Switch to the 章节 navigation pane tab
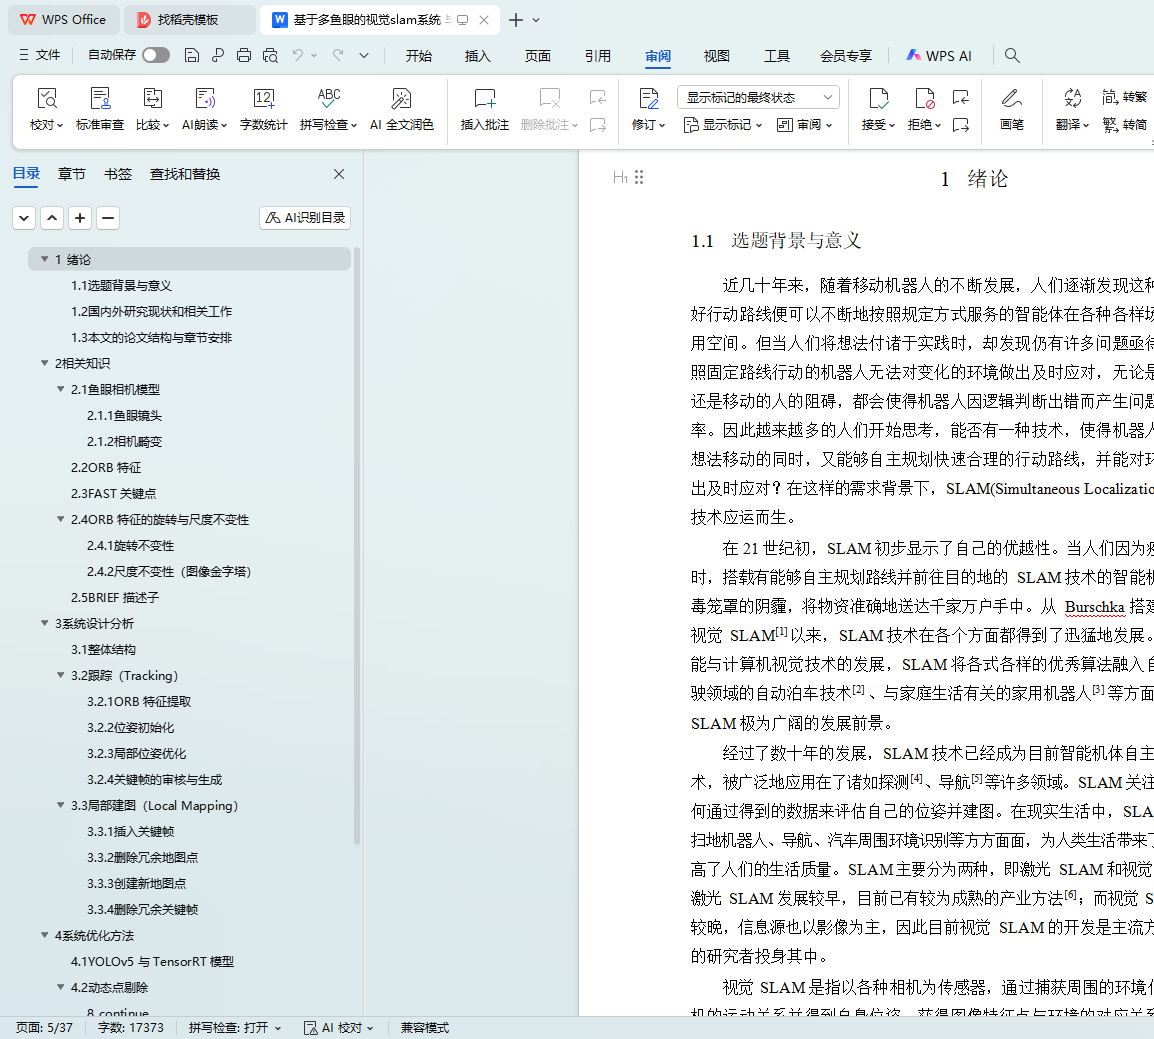Image resolution: width=1154 pixels, height=1039 pixels. tap(71, 174)
